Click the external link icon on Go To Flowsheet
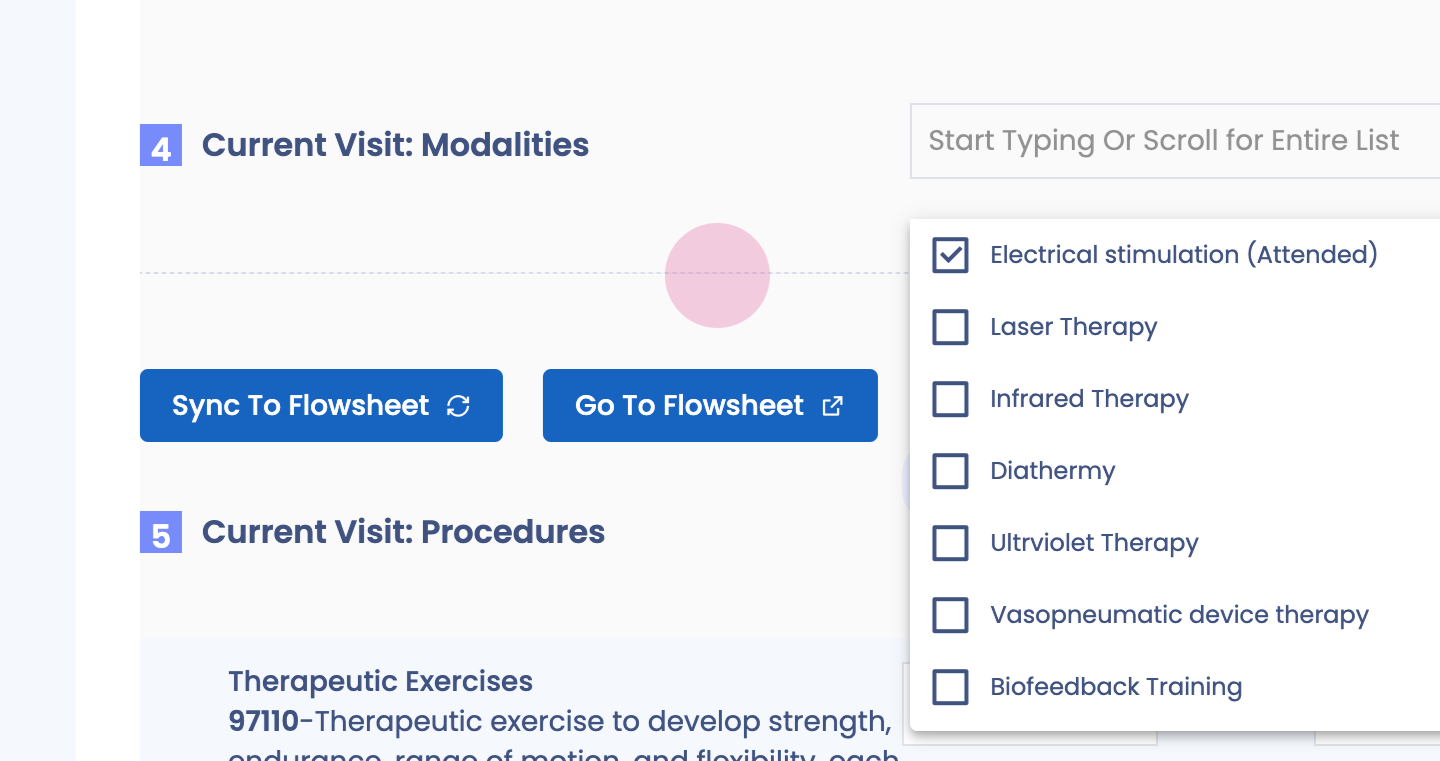Viewport: 1440px width, 761px height. click(x=832, y=406)
